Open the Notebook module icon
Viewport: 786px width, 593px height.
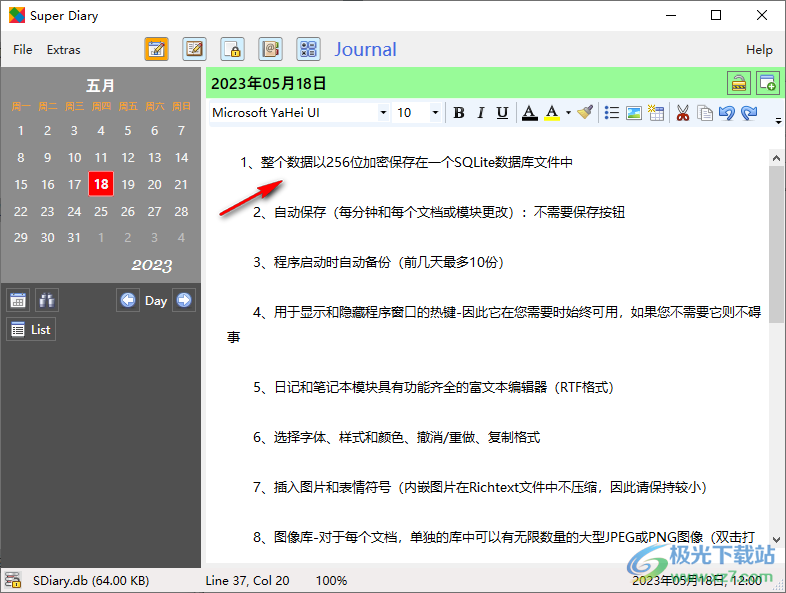point(194,49)
